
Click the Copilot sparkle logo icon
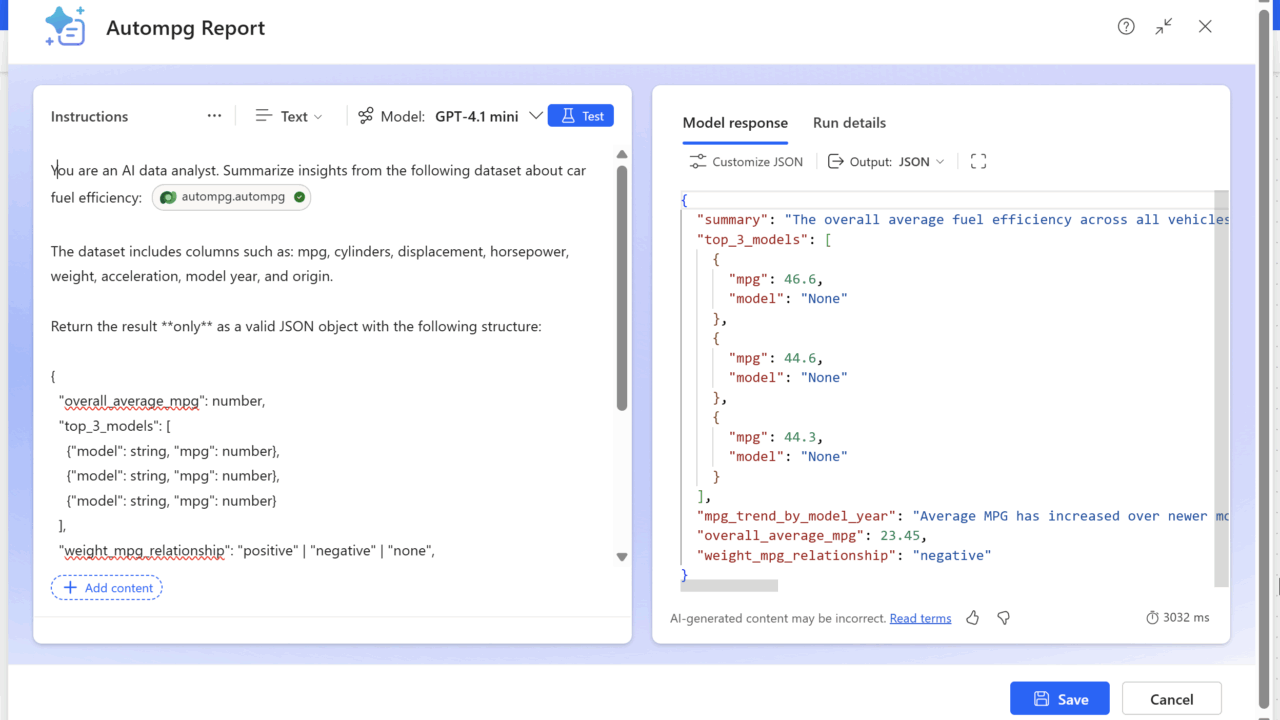[x=65, y=27]
